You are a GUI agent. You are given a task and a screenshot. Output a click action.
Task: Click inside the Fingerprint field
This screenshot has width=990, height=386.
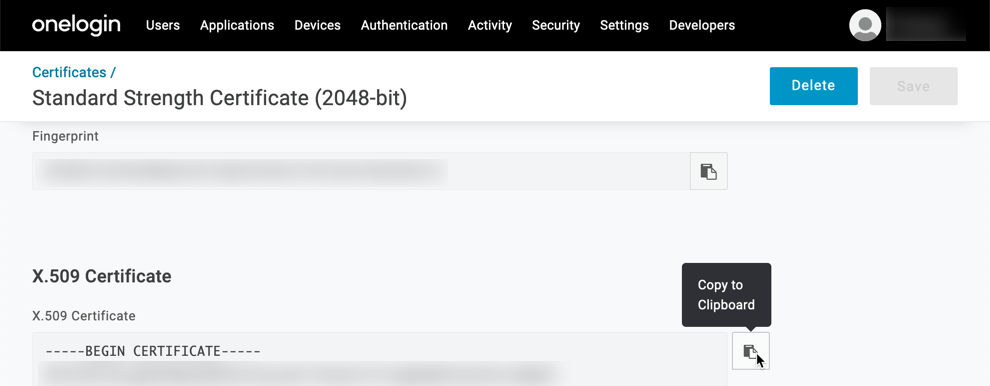point(361,171)
